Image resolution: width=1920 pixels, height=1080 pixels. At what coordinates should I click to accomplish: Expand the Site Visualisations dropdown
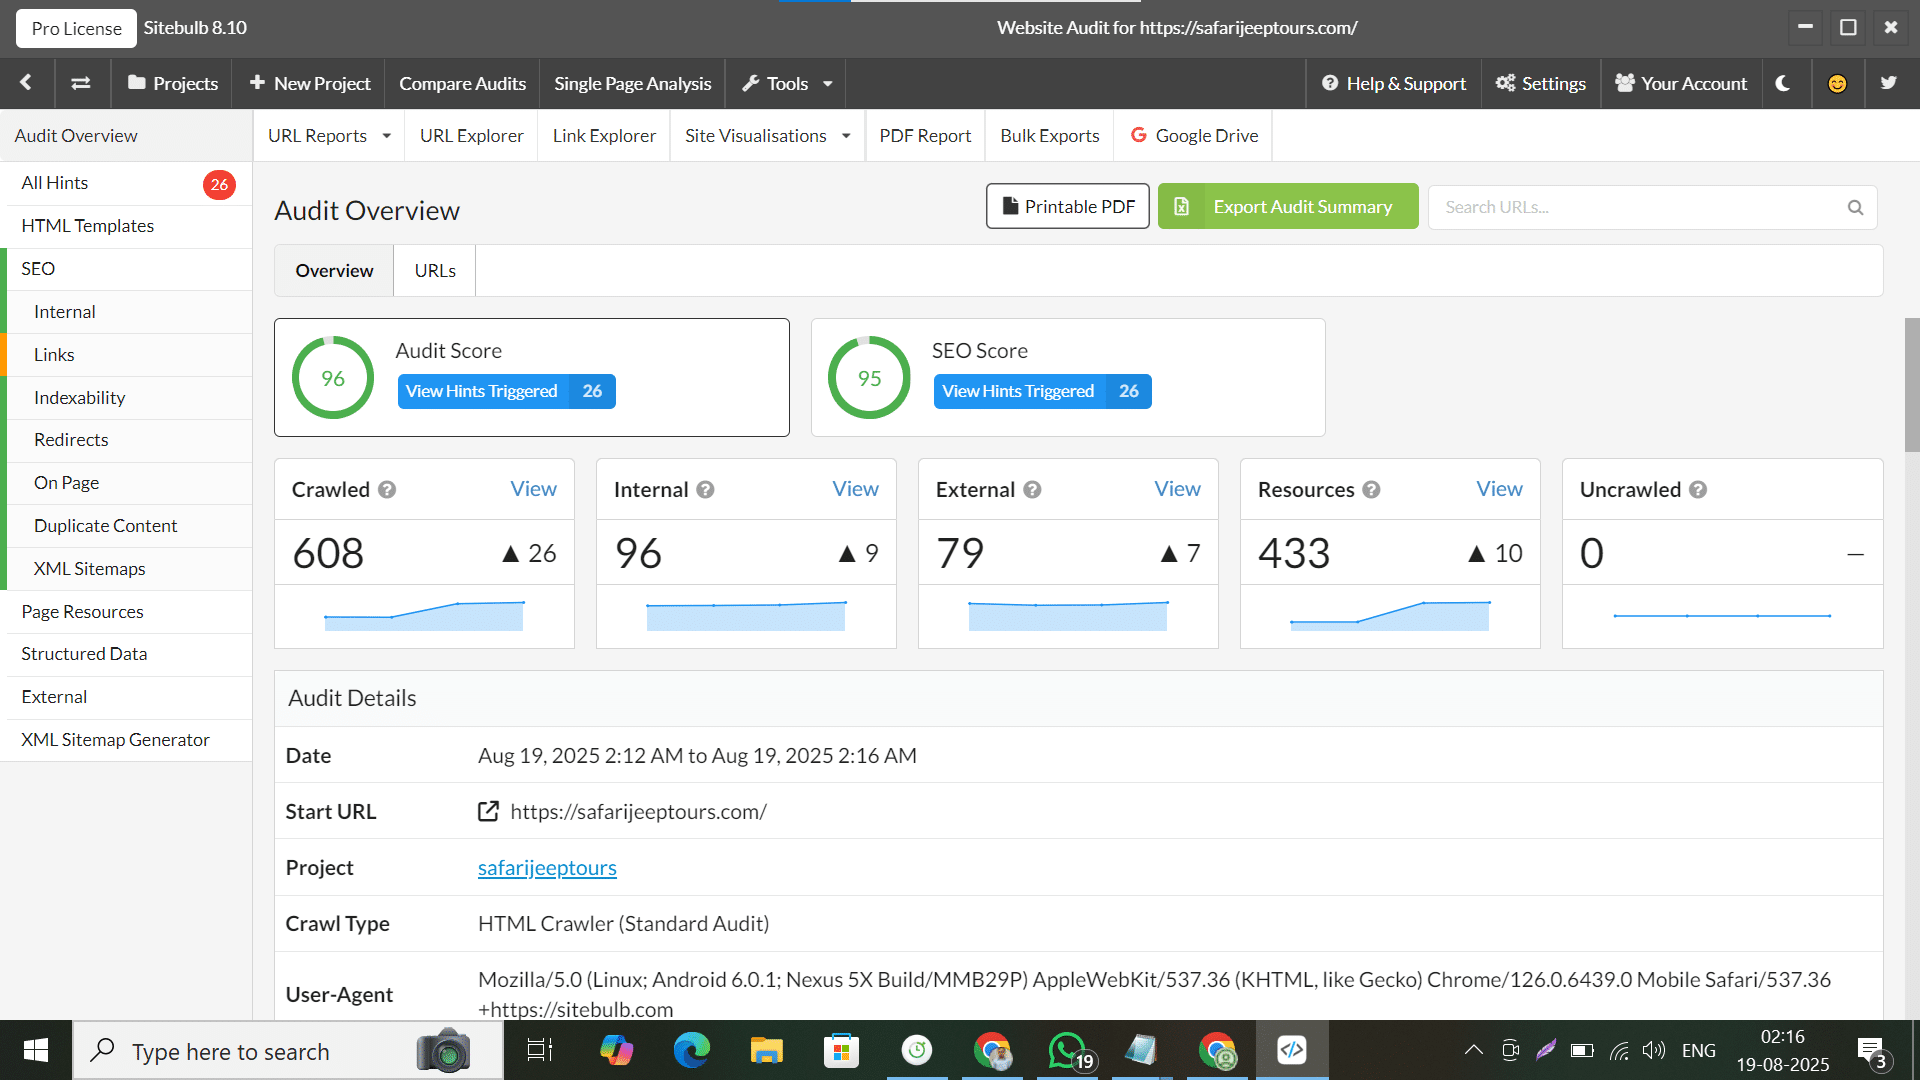click(x=767, y=135)
